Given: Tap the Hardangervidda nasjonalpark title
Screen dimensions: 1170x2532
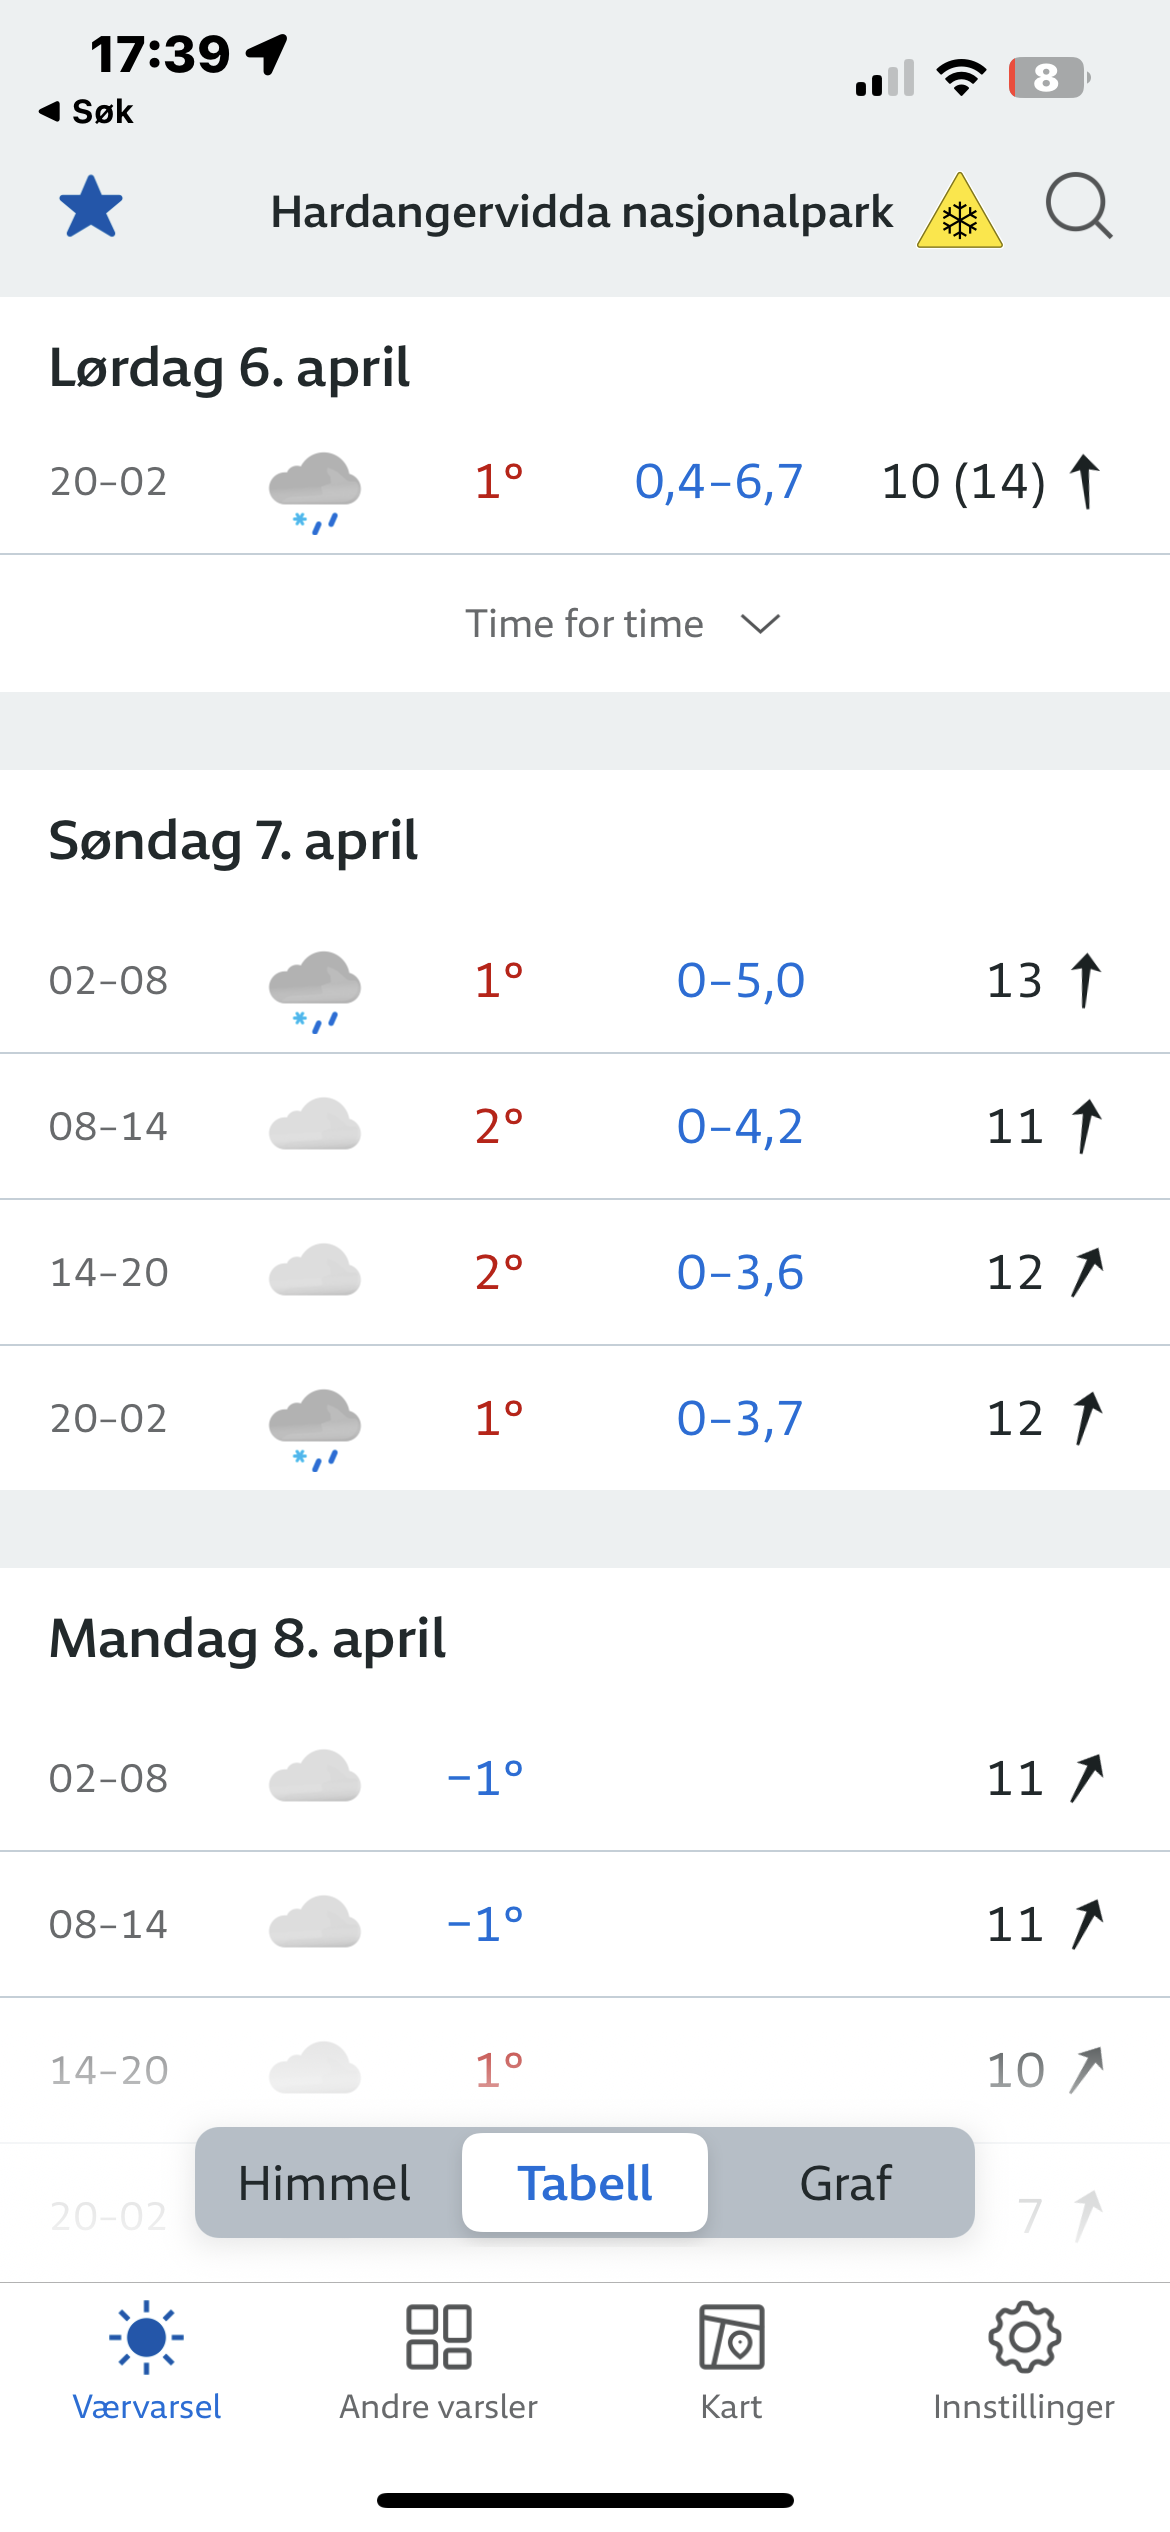Looking at the screenshot, I should click(x=582, y=212).
